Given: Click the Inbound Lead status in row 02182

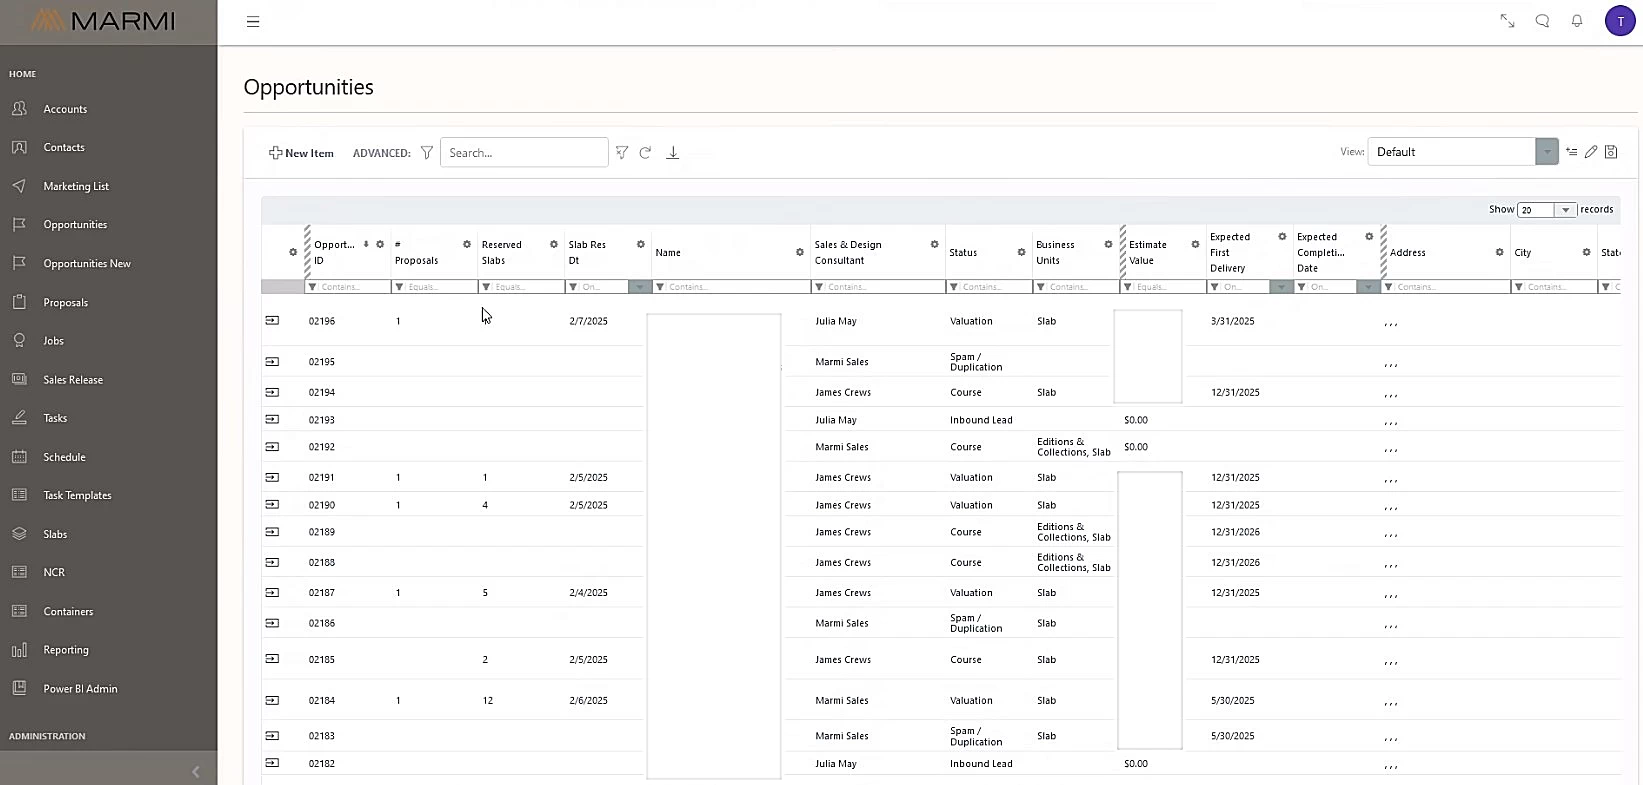Looking at the screenshot, I should [981, 764].
